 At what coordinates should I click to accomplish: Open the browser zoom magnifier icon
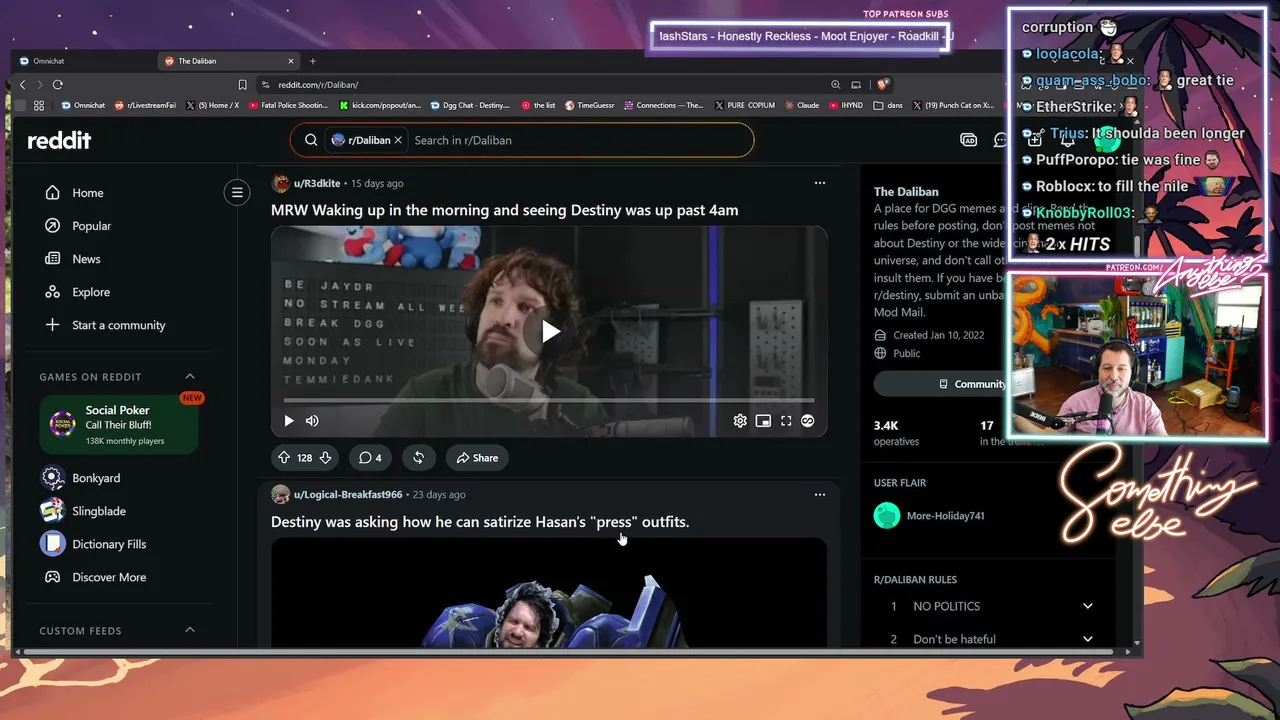tap(835, 85)
